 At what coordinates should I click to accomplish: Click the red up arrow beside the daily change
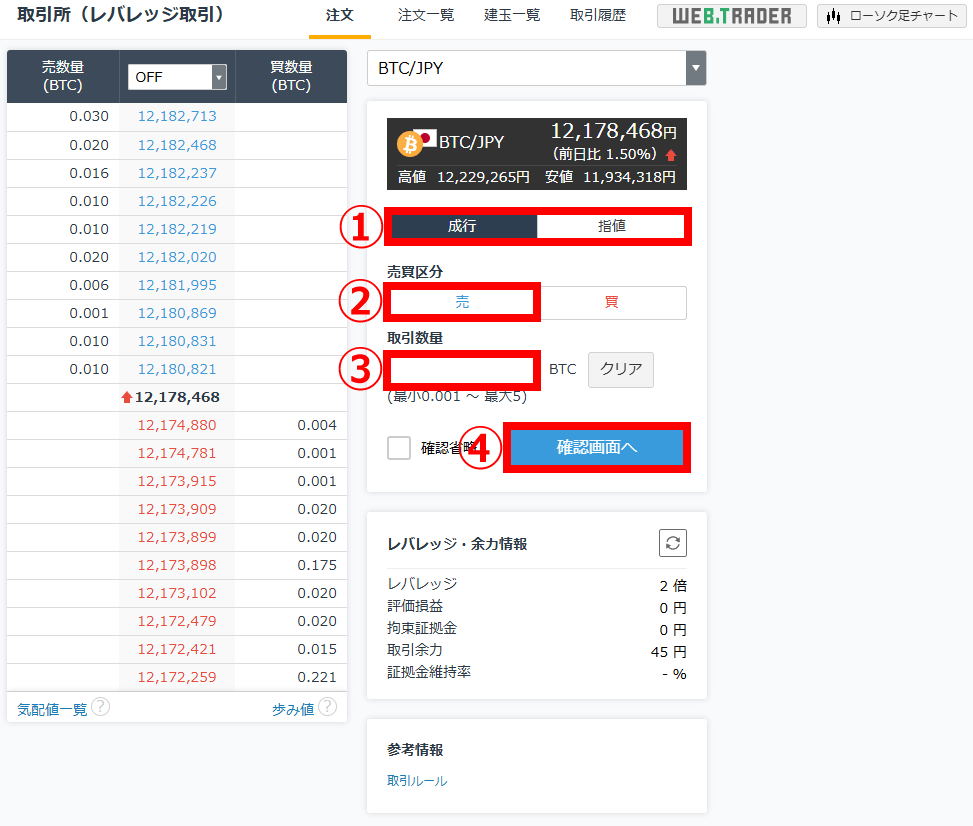(x=671, y=156)
